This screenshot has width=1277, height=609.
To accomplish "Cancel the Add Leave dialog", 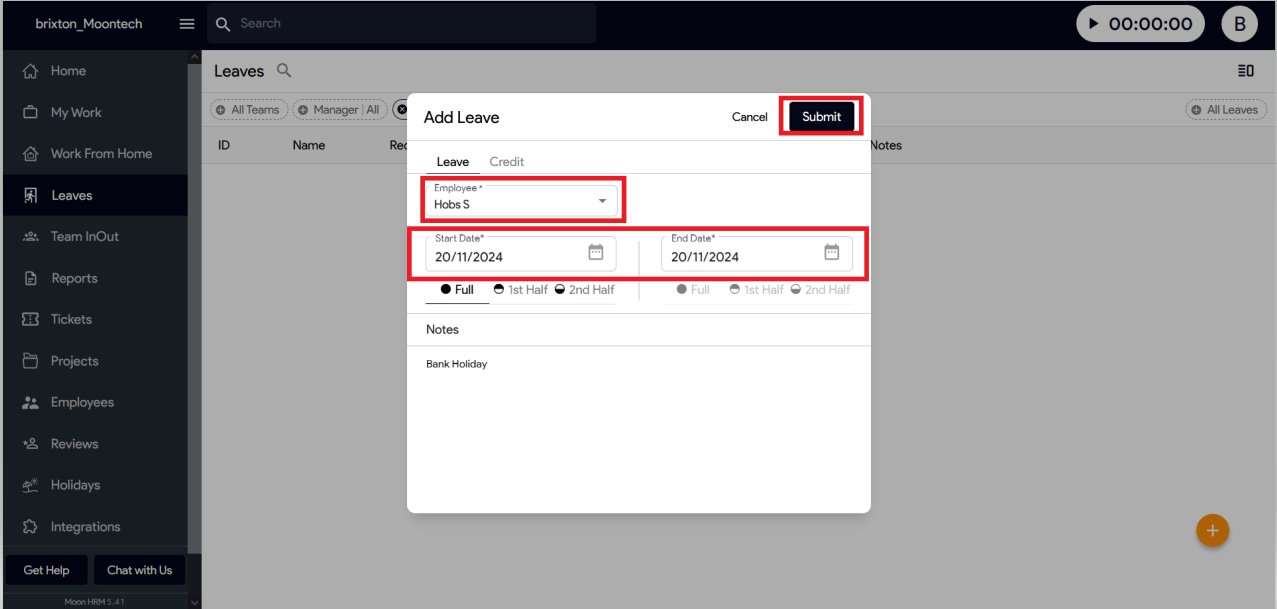I will [x=749, y=117].
